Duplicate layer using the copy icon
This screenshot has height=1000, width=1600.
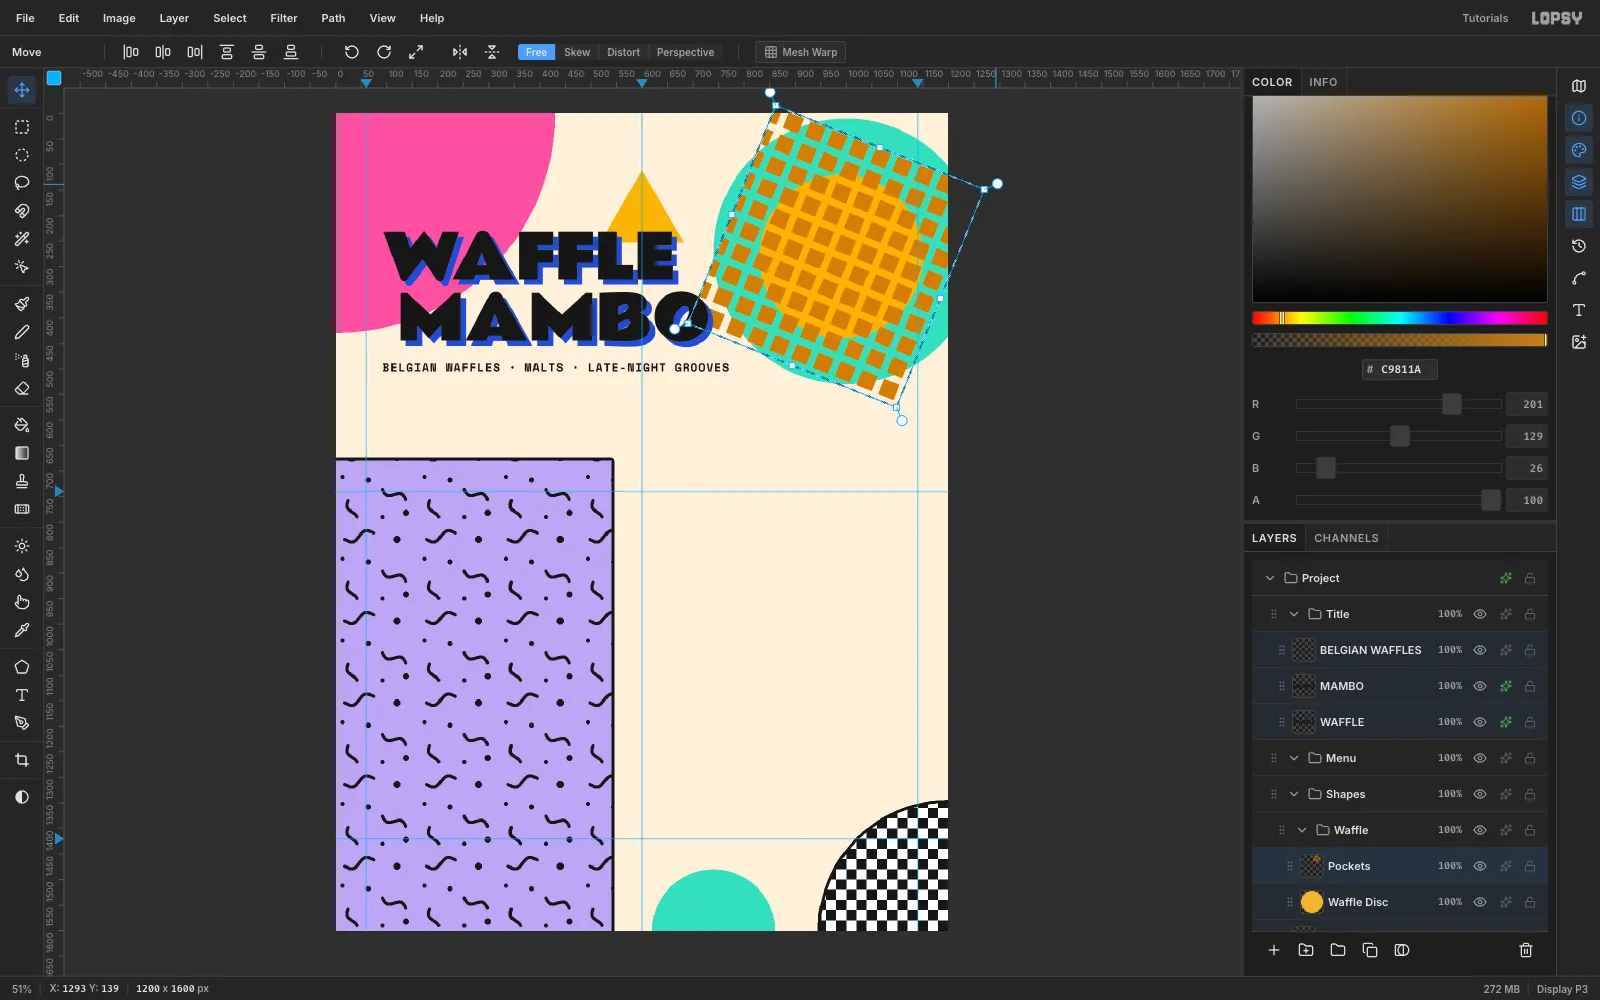1370,950
